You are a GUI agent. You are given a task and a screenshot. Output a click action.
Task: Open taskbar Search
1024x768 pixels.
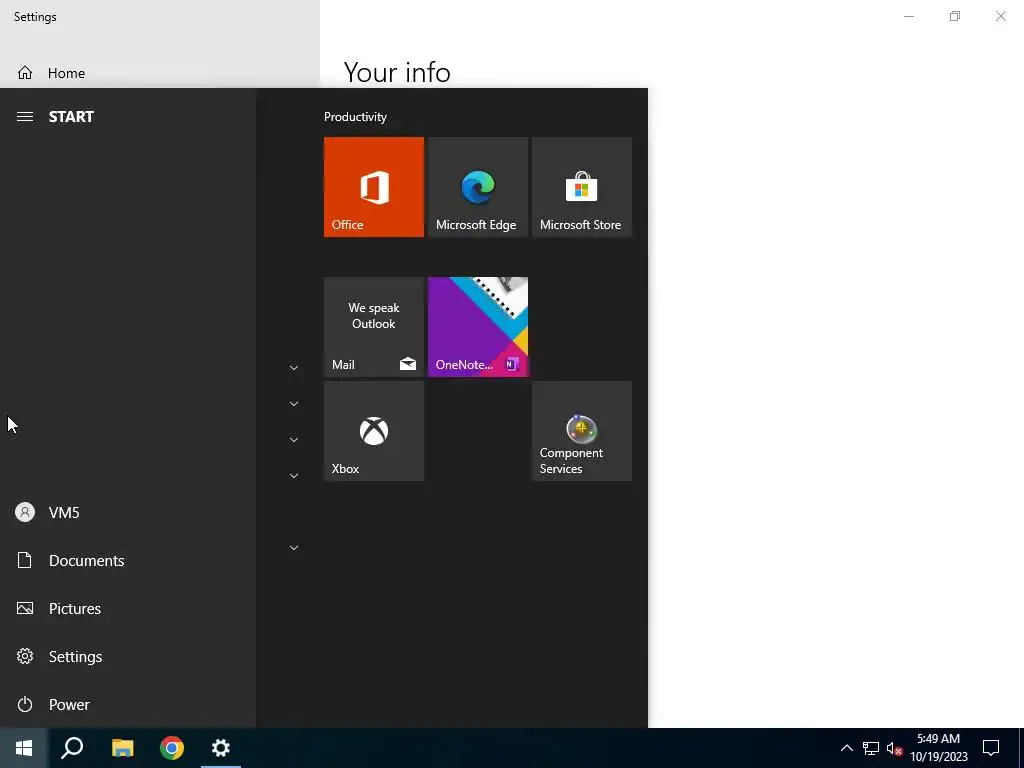coord(72,748)
